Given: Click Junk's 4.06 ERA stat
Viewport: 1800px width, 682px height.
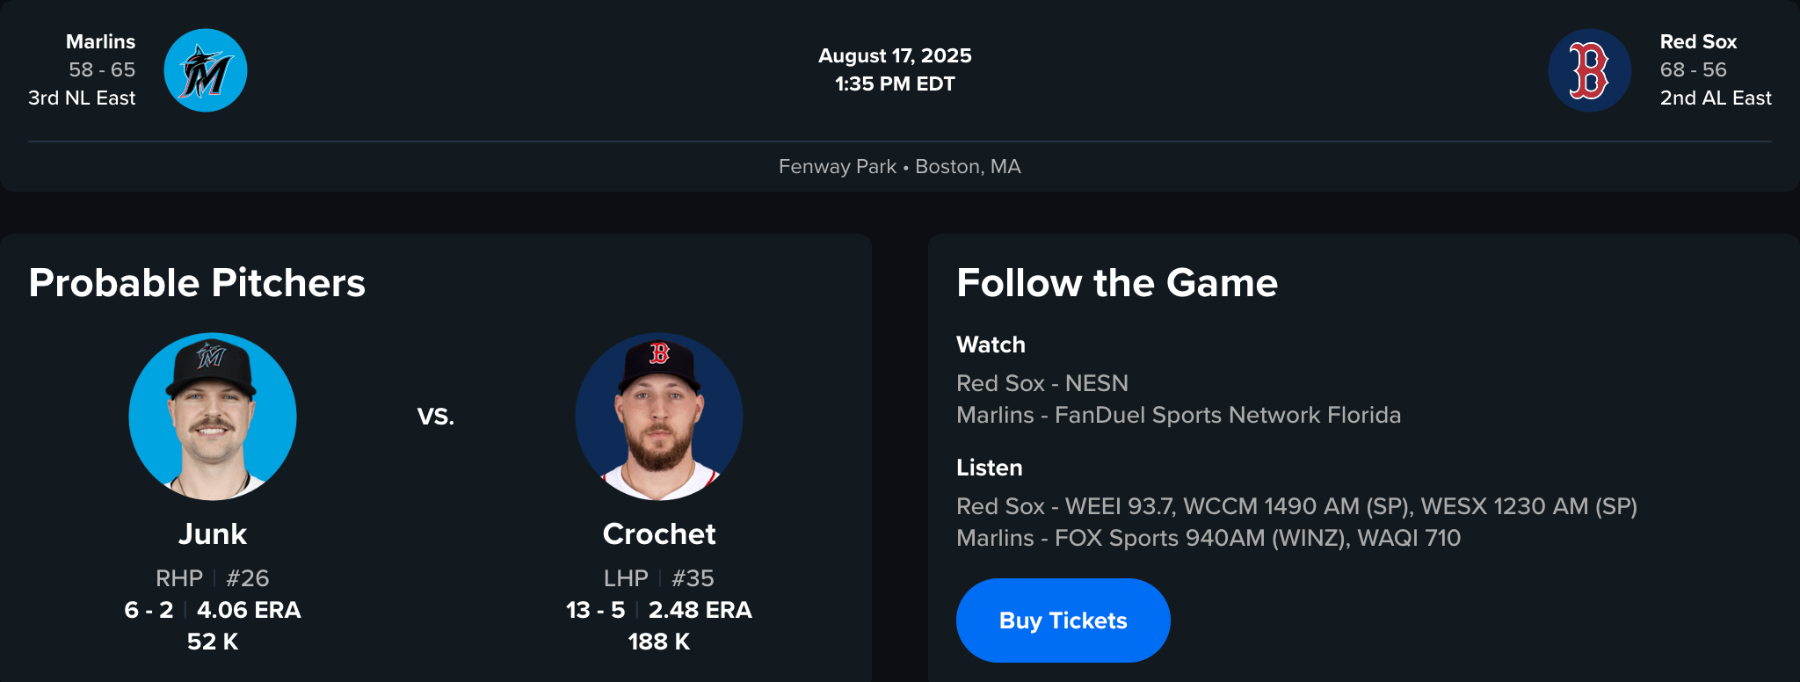Looking at the screenshot, I should pyautogui.click(x=249, y=610).
